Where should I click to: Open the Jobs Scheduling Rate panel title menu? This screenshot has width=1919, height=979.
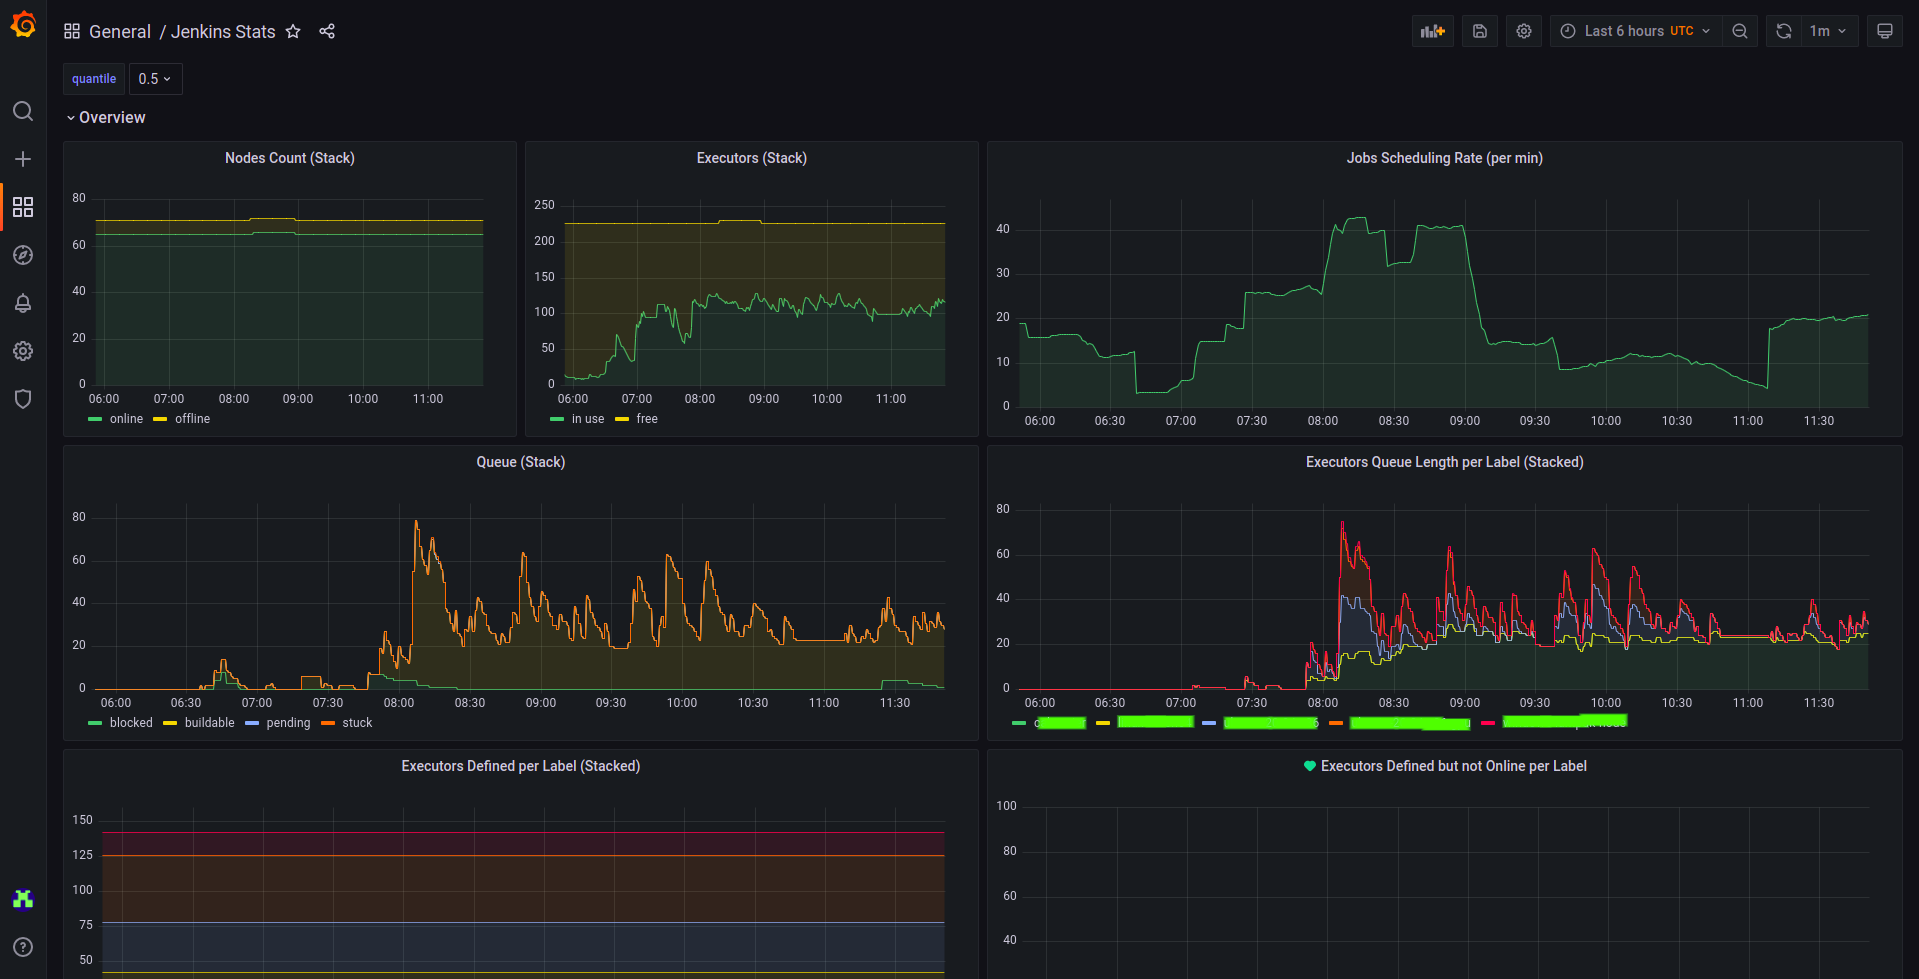(1443, 158)
